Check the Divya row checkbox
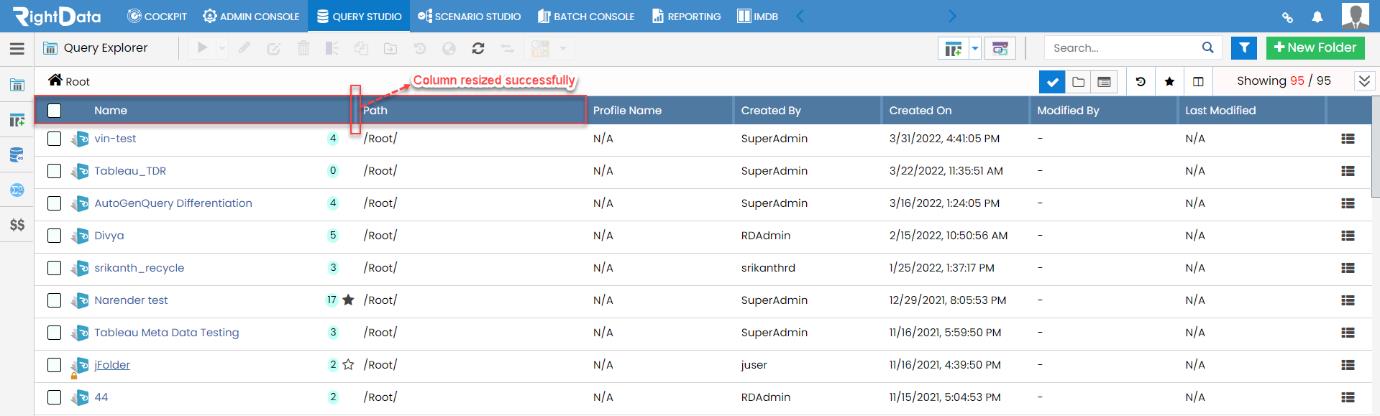 (x=54, y=236)
